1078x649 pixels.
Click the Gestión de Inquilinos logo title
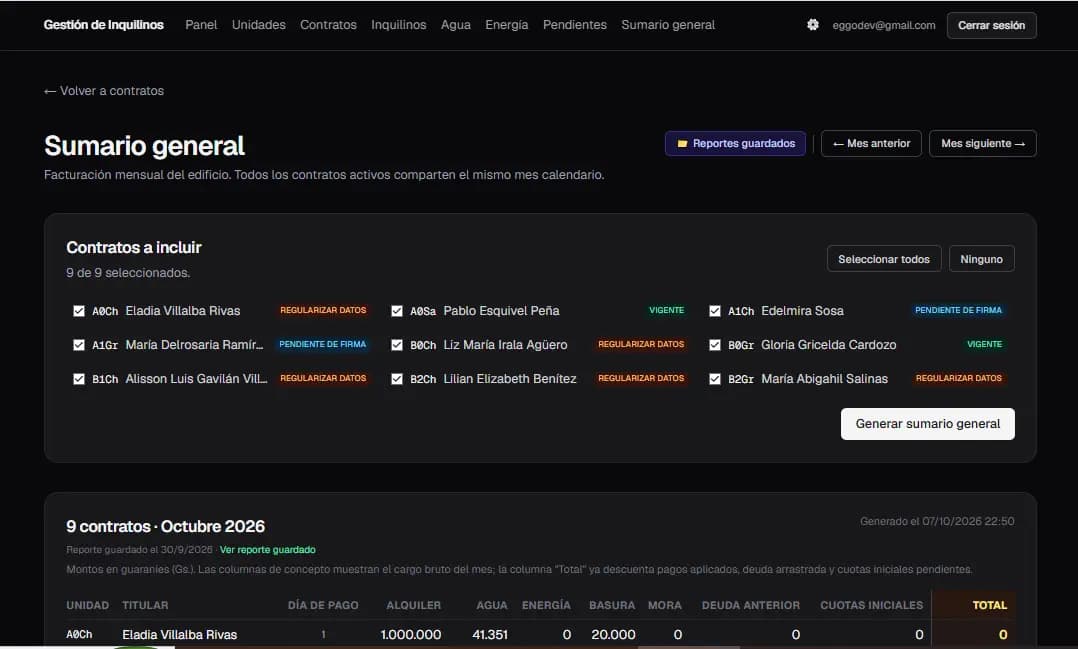(104, 25)
